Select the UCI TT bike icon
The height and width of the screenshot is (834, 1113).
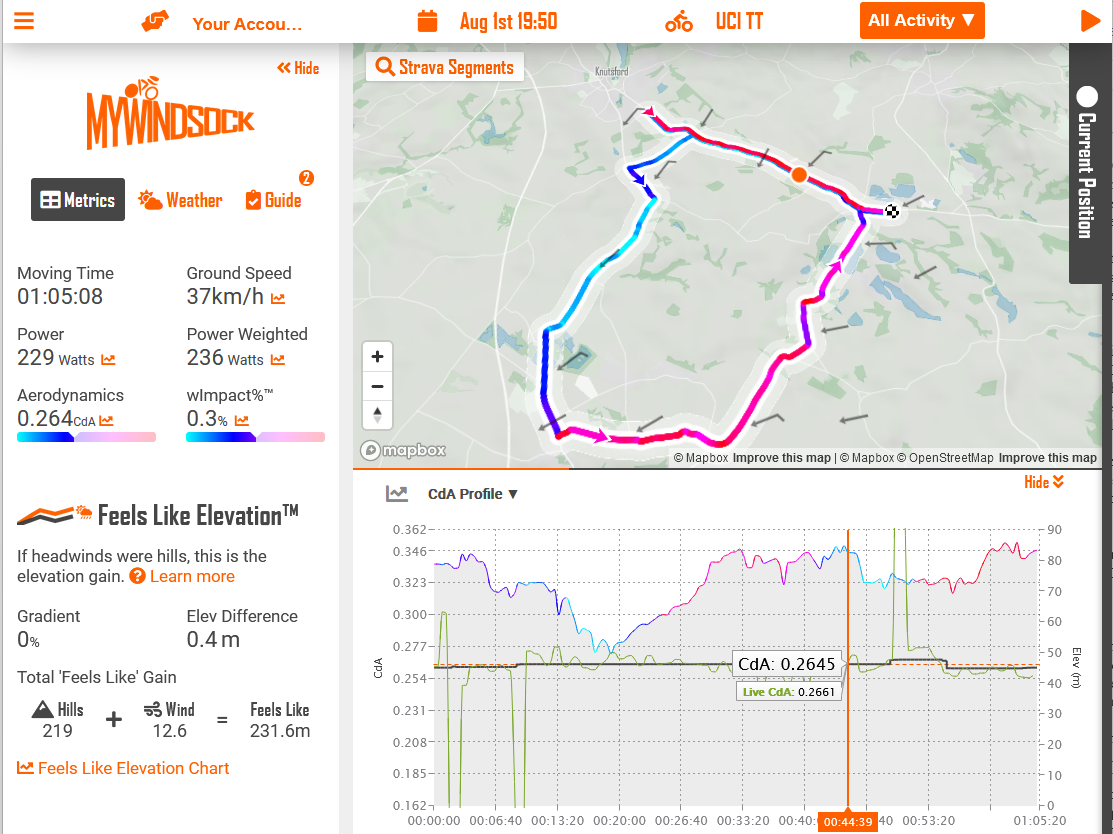(680, 20)
